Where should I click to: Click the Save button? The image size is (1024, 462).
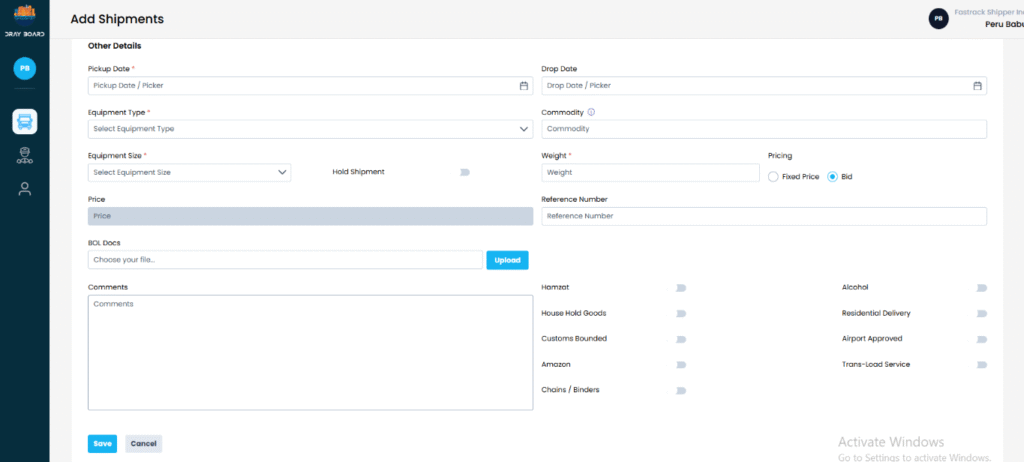(x=102, y=444)
